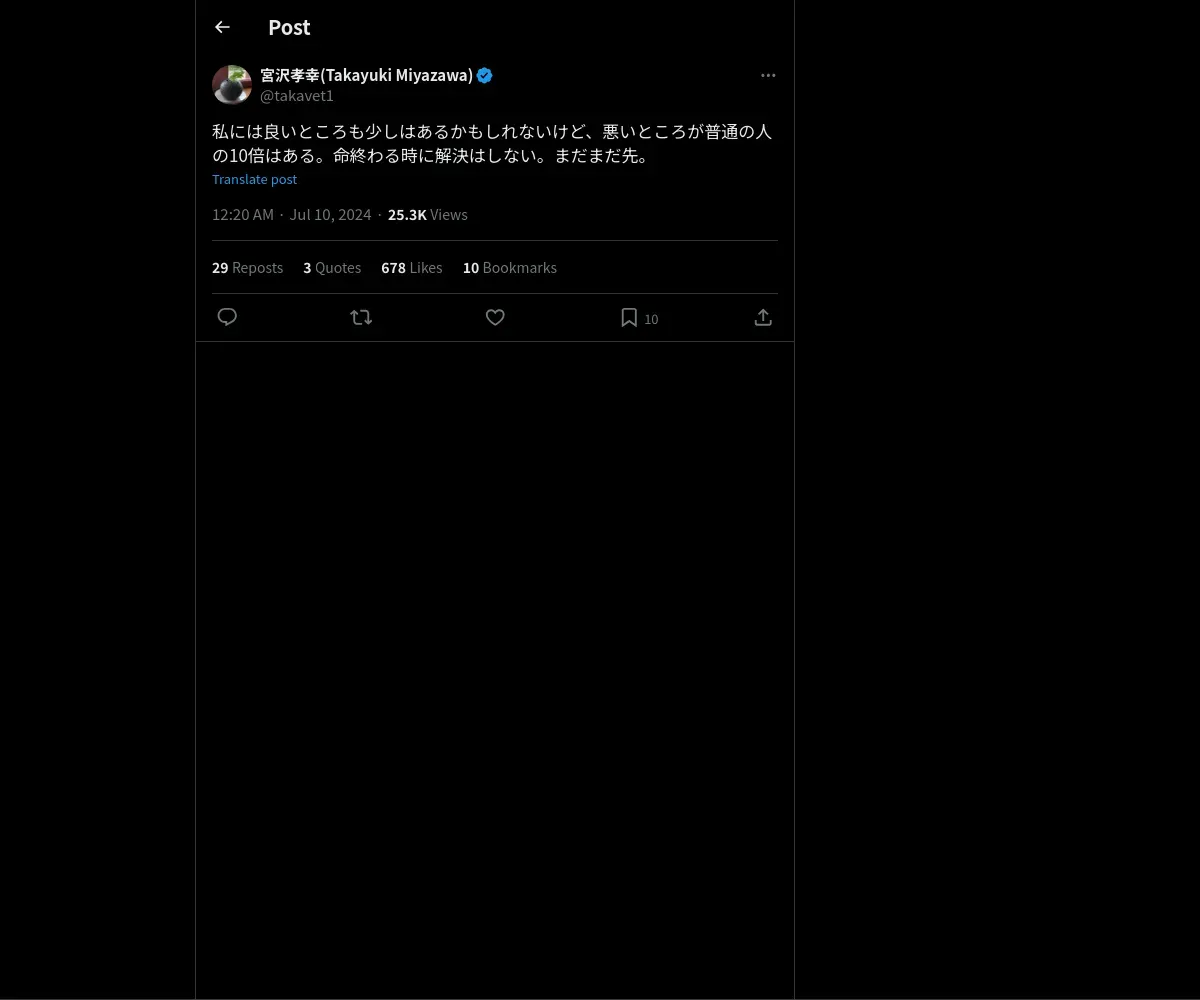Open the three-dot more options menu

click(768, 75)
